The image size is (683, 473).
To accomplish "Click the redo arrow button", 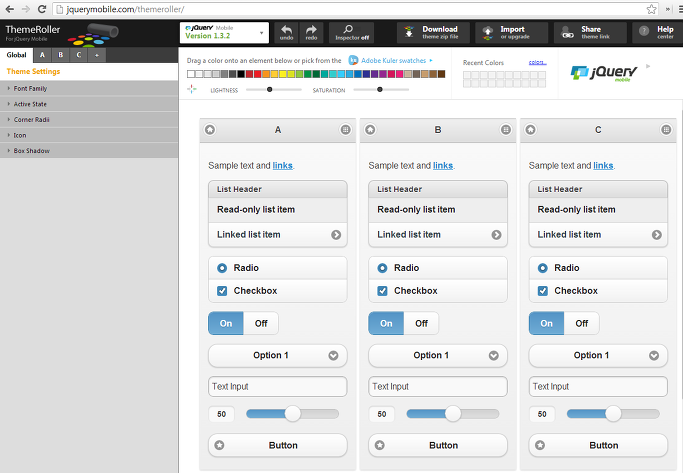I will coord(311,32).
